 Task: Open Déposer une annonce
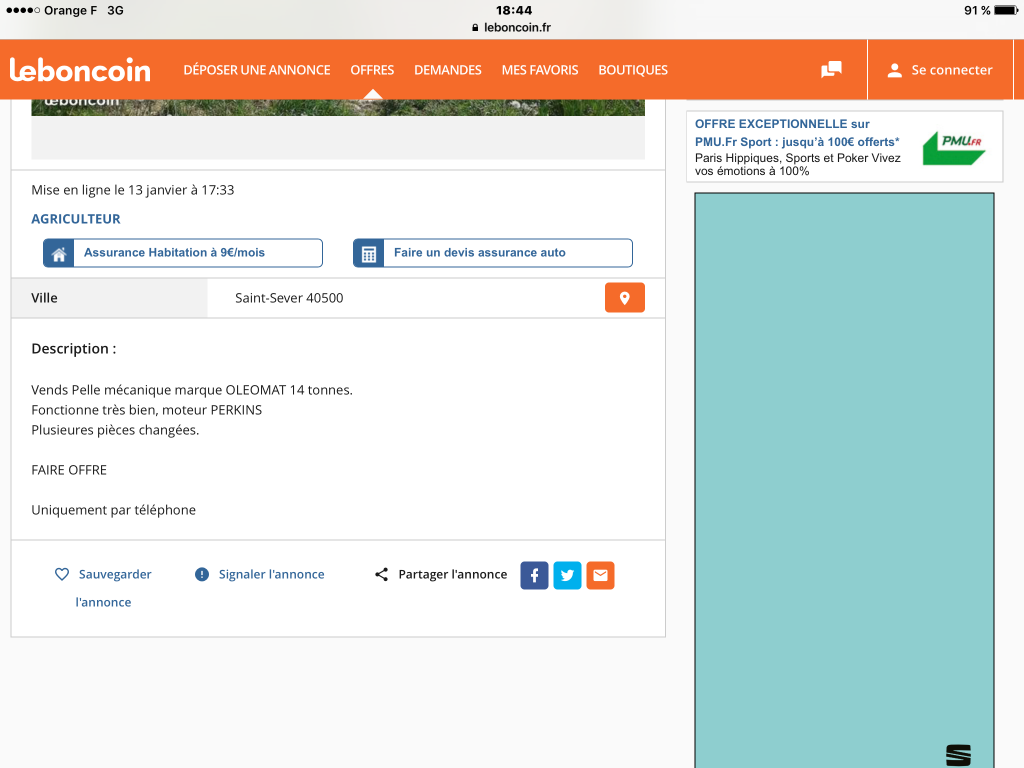coord(257,70)
